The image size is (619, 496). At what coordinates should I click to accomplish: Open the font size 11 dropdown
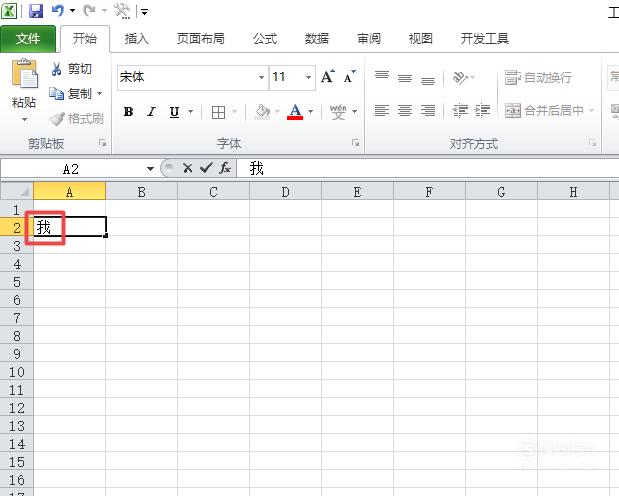[308, 77]
